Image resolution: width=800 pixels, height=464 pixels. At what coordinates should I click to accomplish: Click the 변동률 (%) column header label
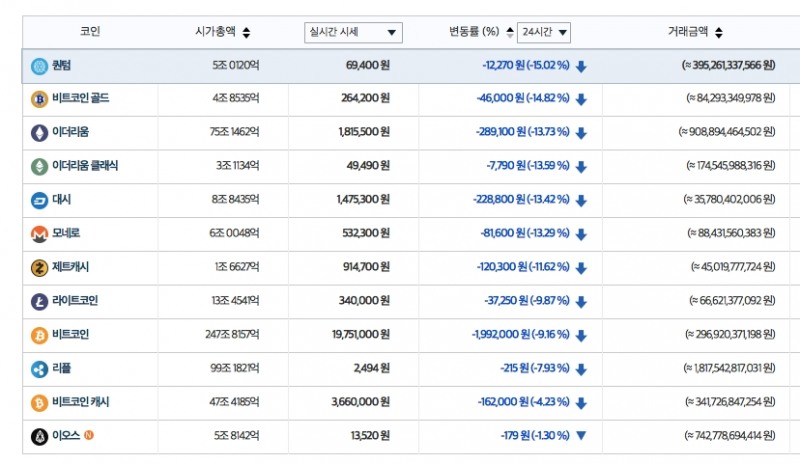pyautogui.click(x=474, y=32)
